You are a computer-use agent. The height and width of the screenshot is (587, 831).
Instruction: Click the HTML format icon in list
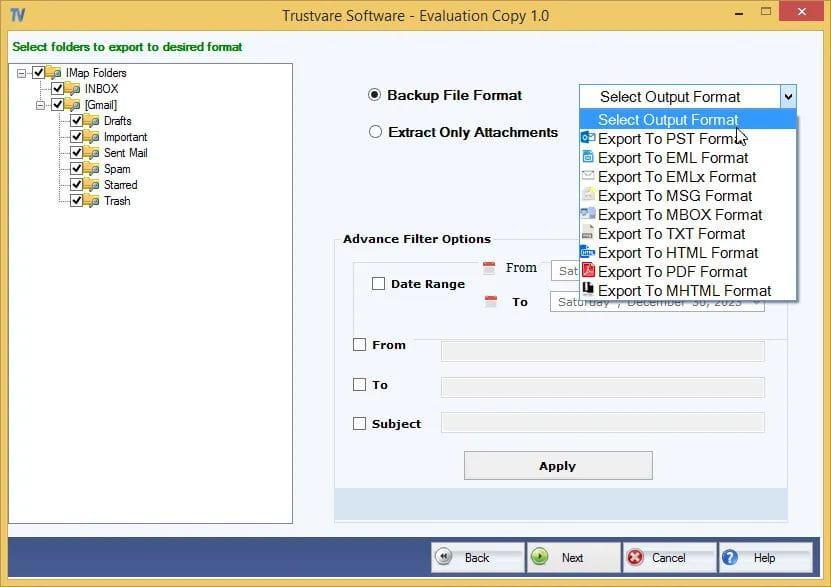(x=588, y=252)
